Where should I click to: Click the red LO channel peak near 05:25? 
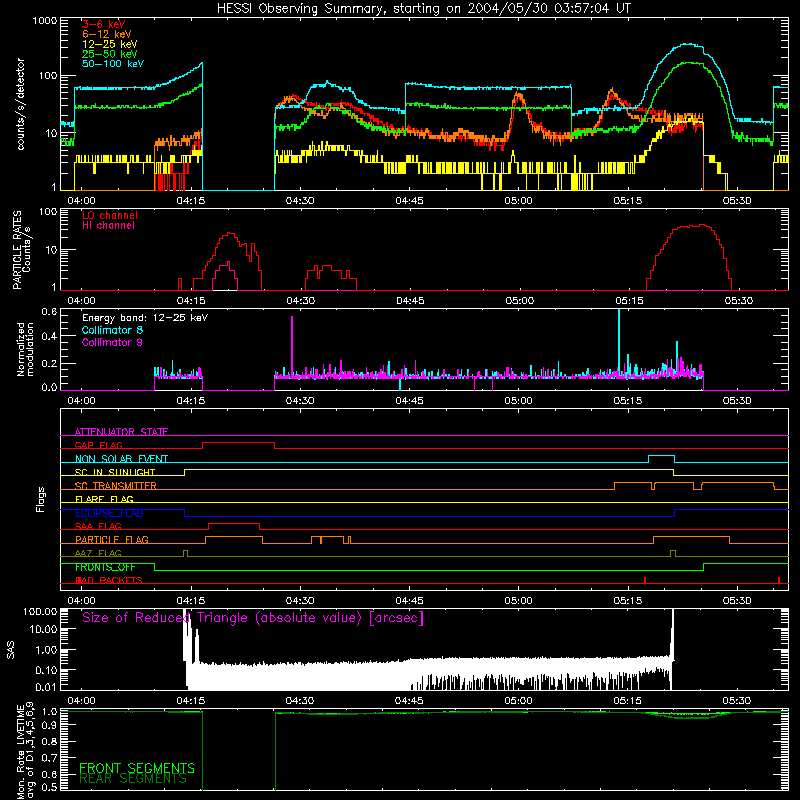(703, 225)
